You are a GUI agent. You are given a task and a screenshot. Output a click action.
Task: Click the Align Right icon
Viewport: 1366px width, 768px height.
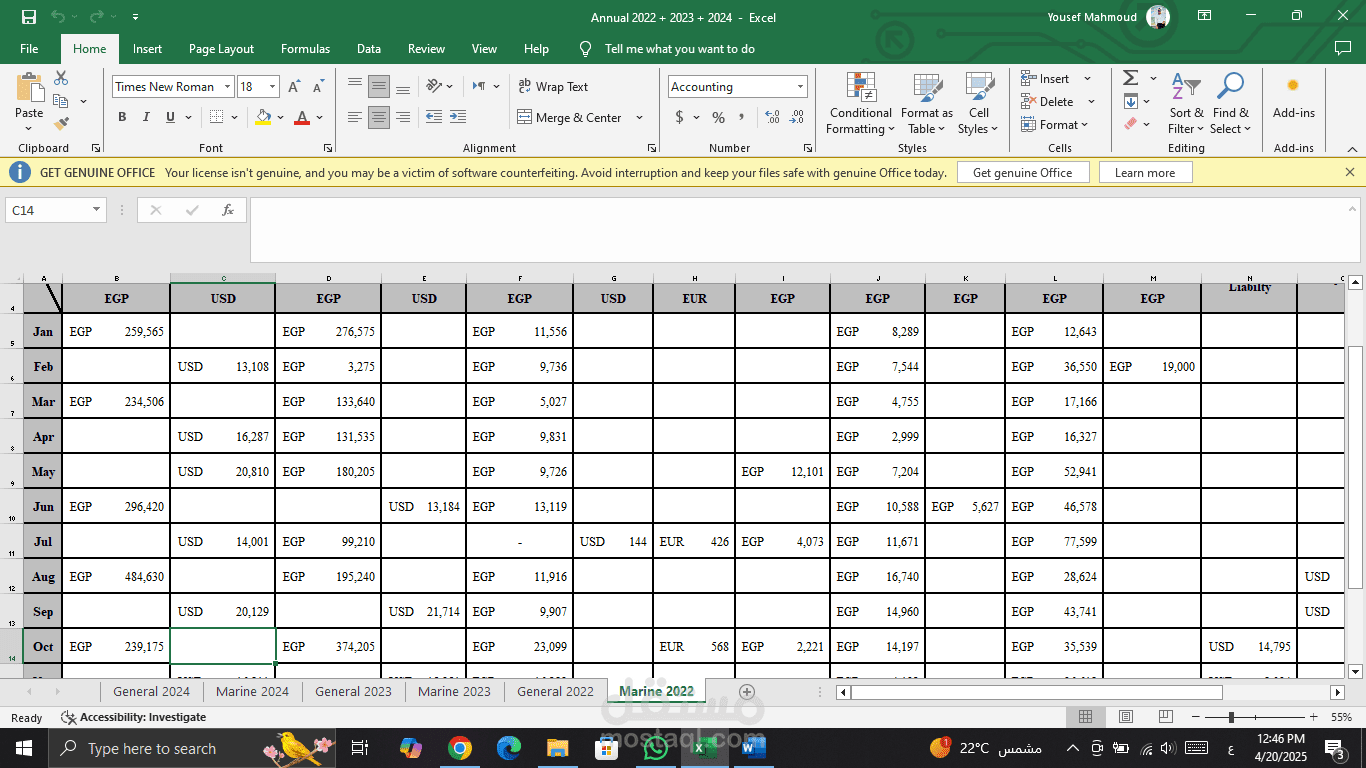pos(402,117)
